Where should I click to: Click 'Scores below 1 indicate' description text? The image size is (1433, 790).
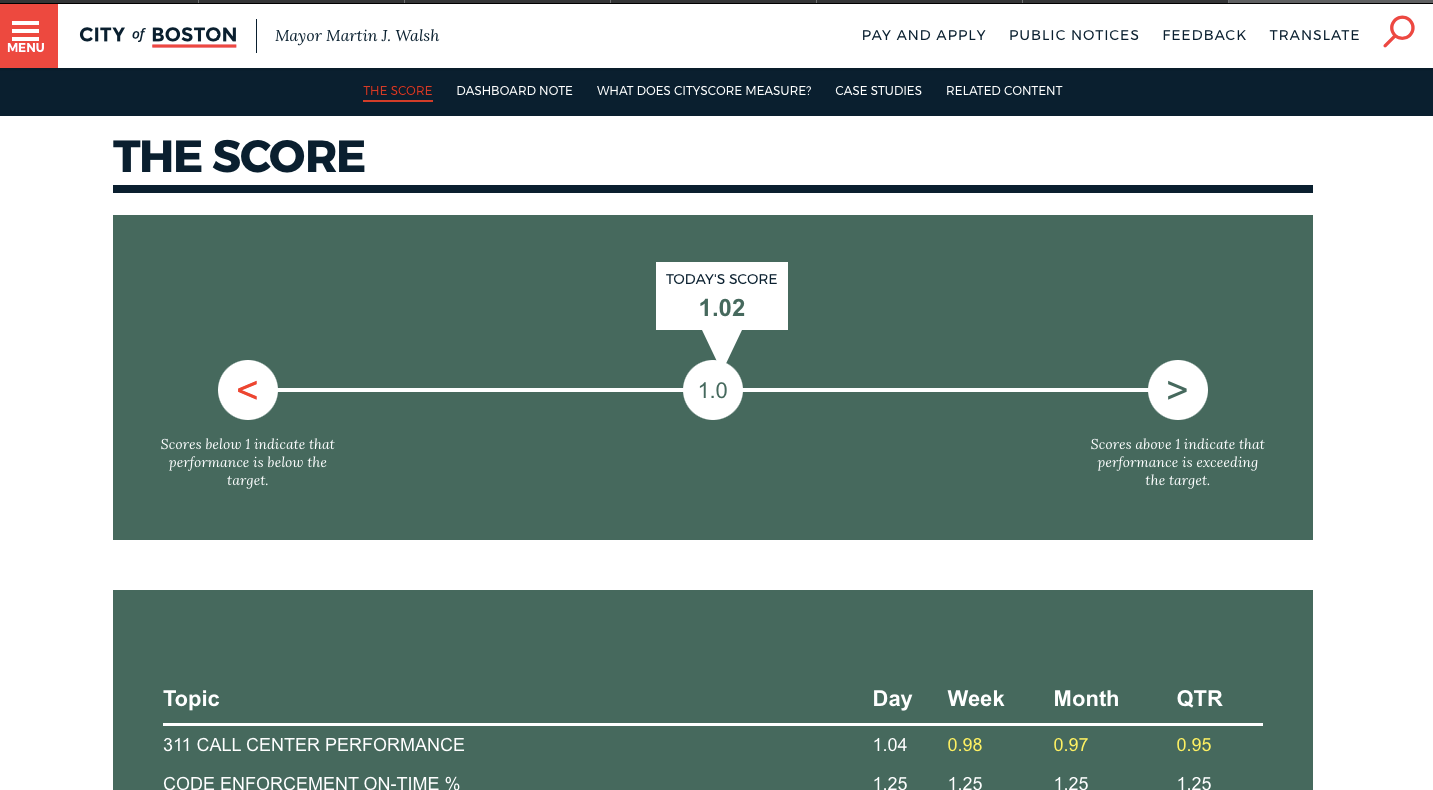click(x=248, y=462)
